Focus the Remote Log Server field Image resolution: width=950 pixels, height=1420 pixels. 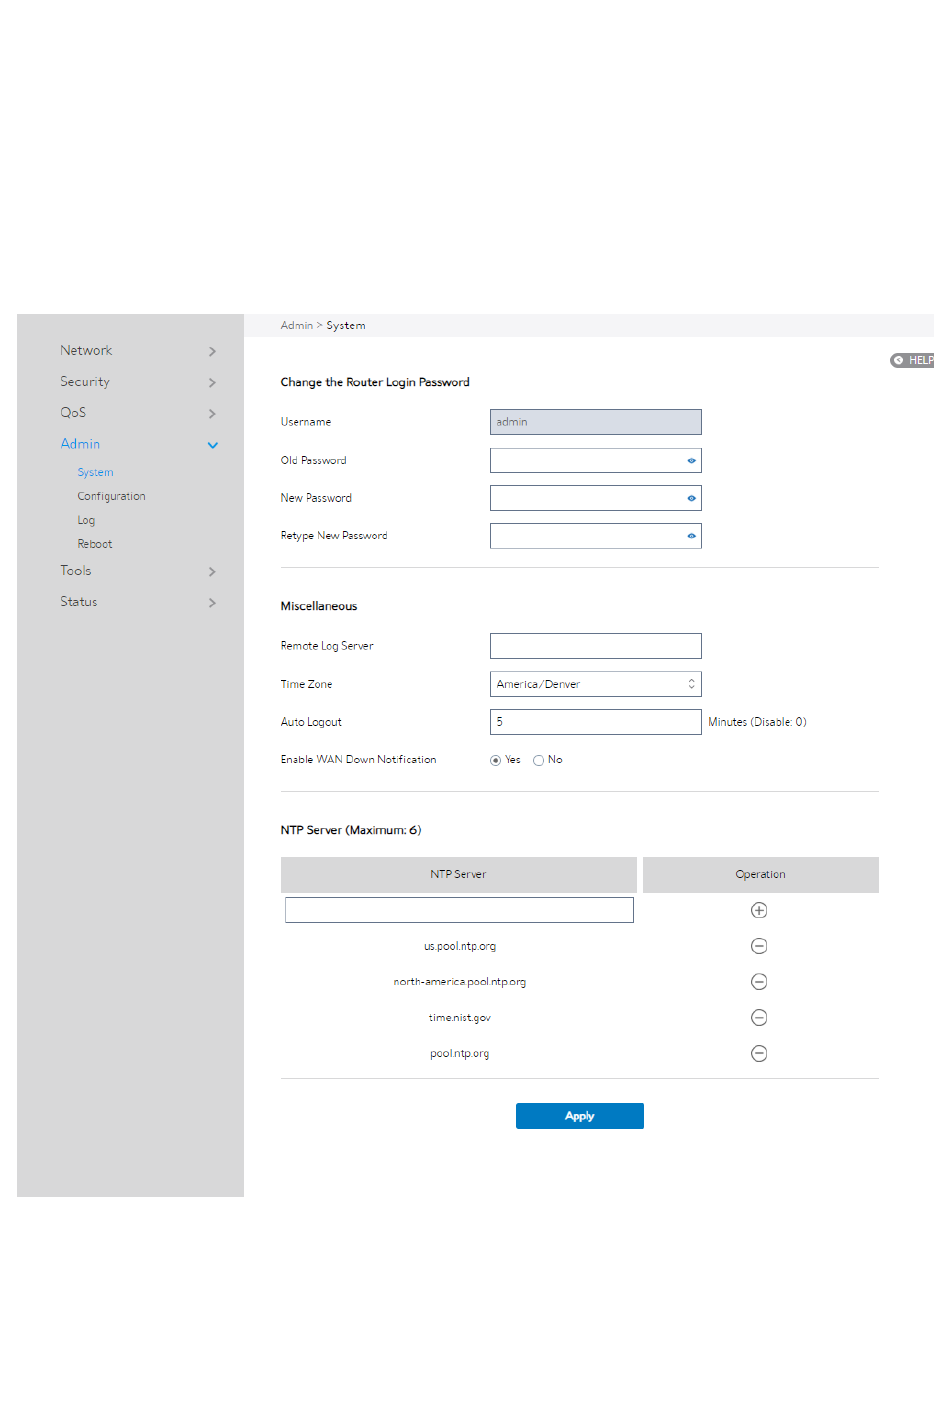[596, 646]
